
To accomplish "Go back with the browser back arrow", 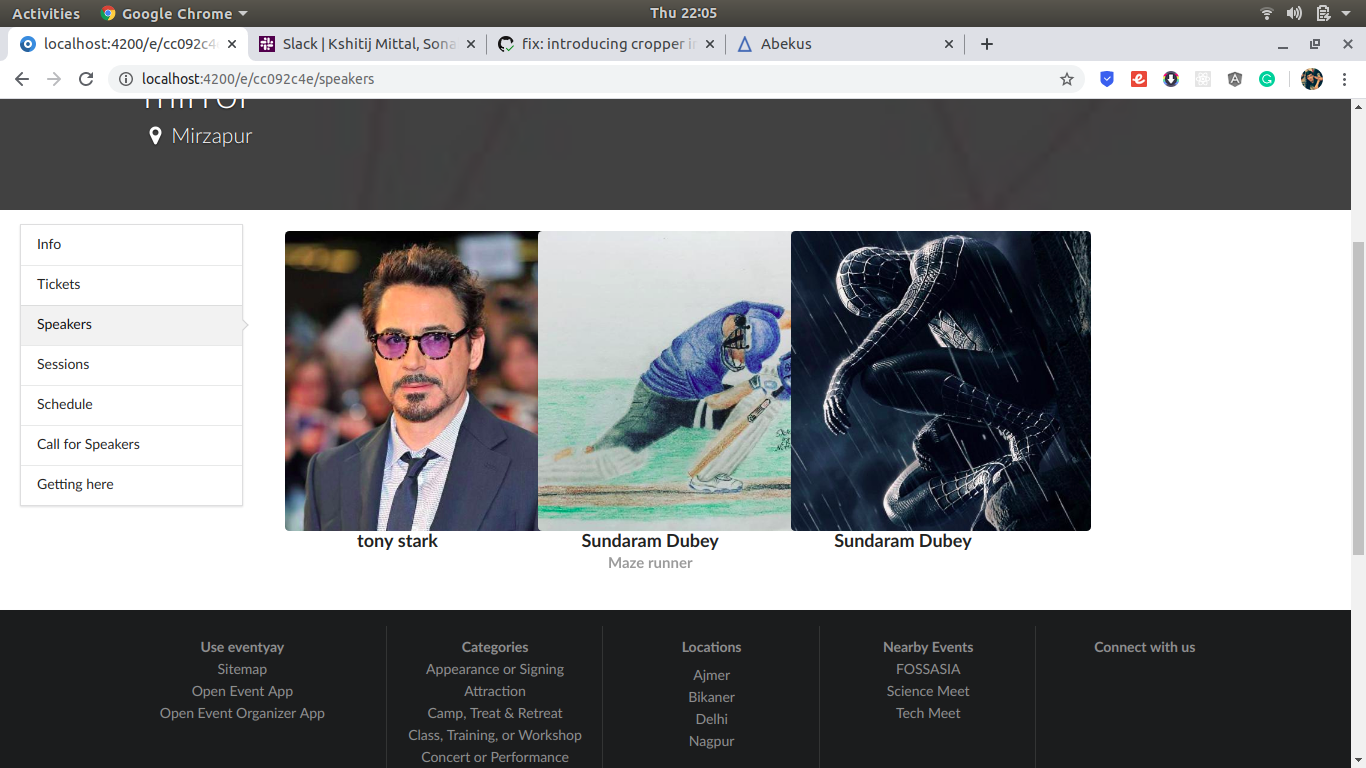I will pyautogui.click(x=22, y=79).
